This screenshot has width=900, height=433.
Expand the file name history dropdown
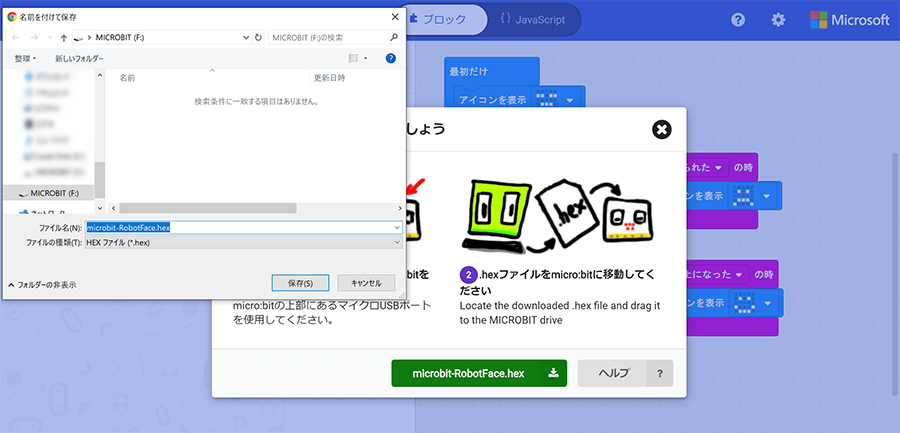point(398,228)
